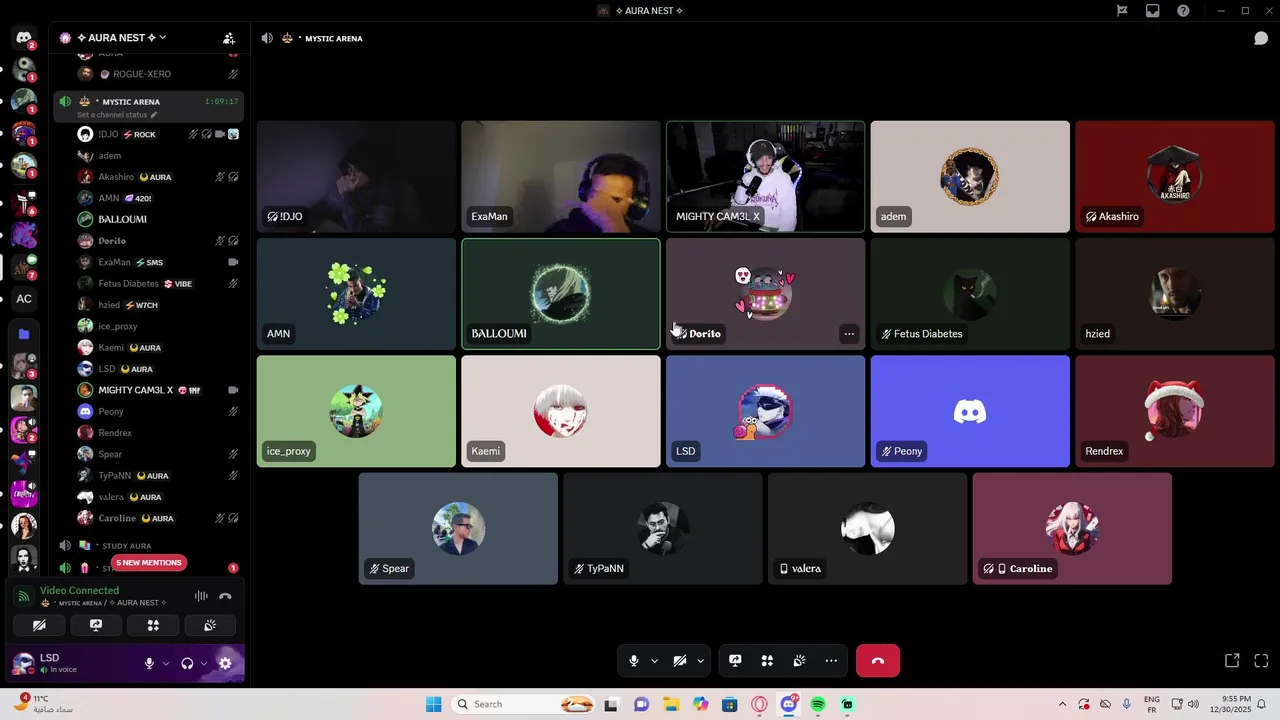Click the Video Connected status text
Screen dimensions: 1280x720
79,590
